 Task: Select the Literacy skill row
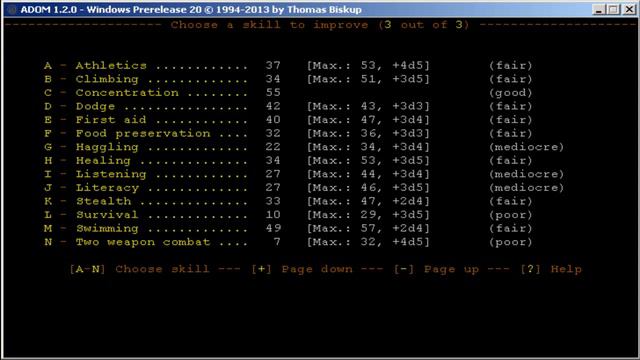tap(304, 187)
